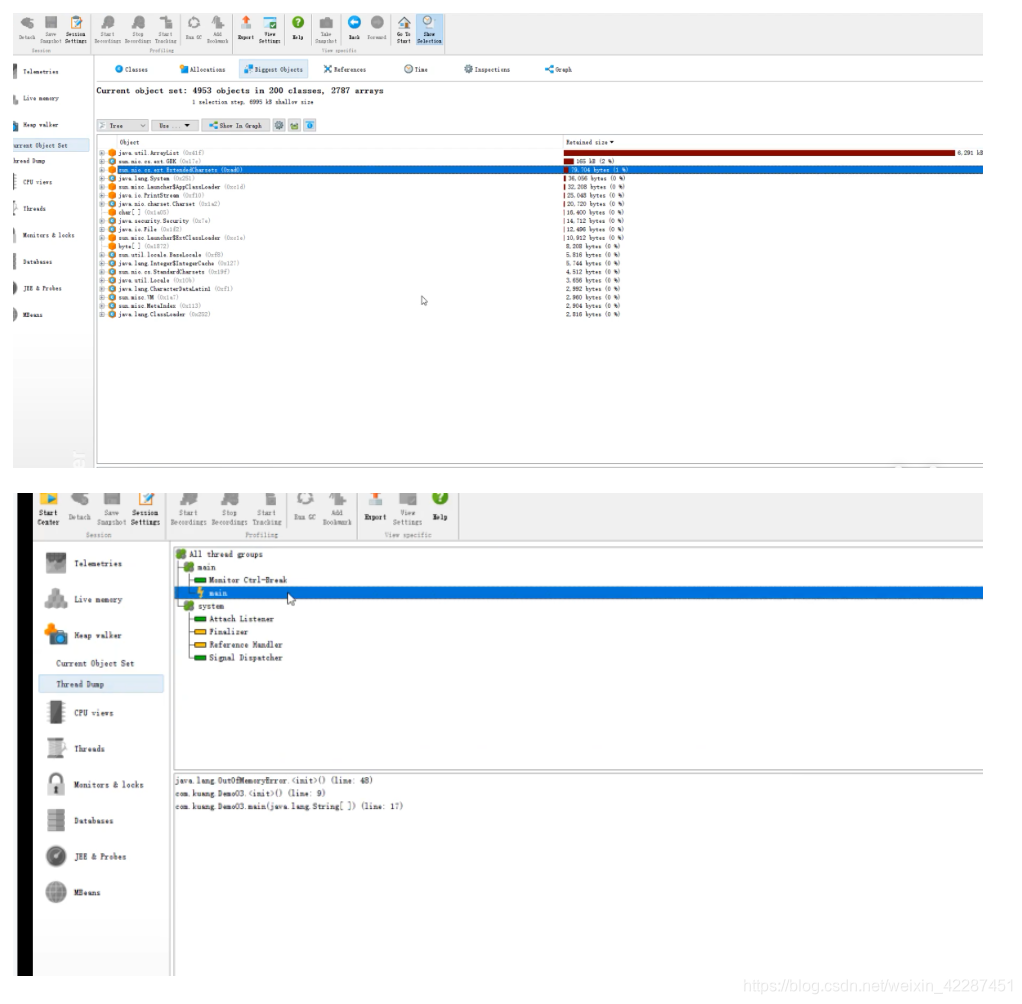Open the References view tab
Viewport: 1022px width, 1004px height.
[x=345, y=69]
